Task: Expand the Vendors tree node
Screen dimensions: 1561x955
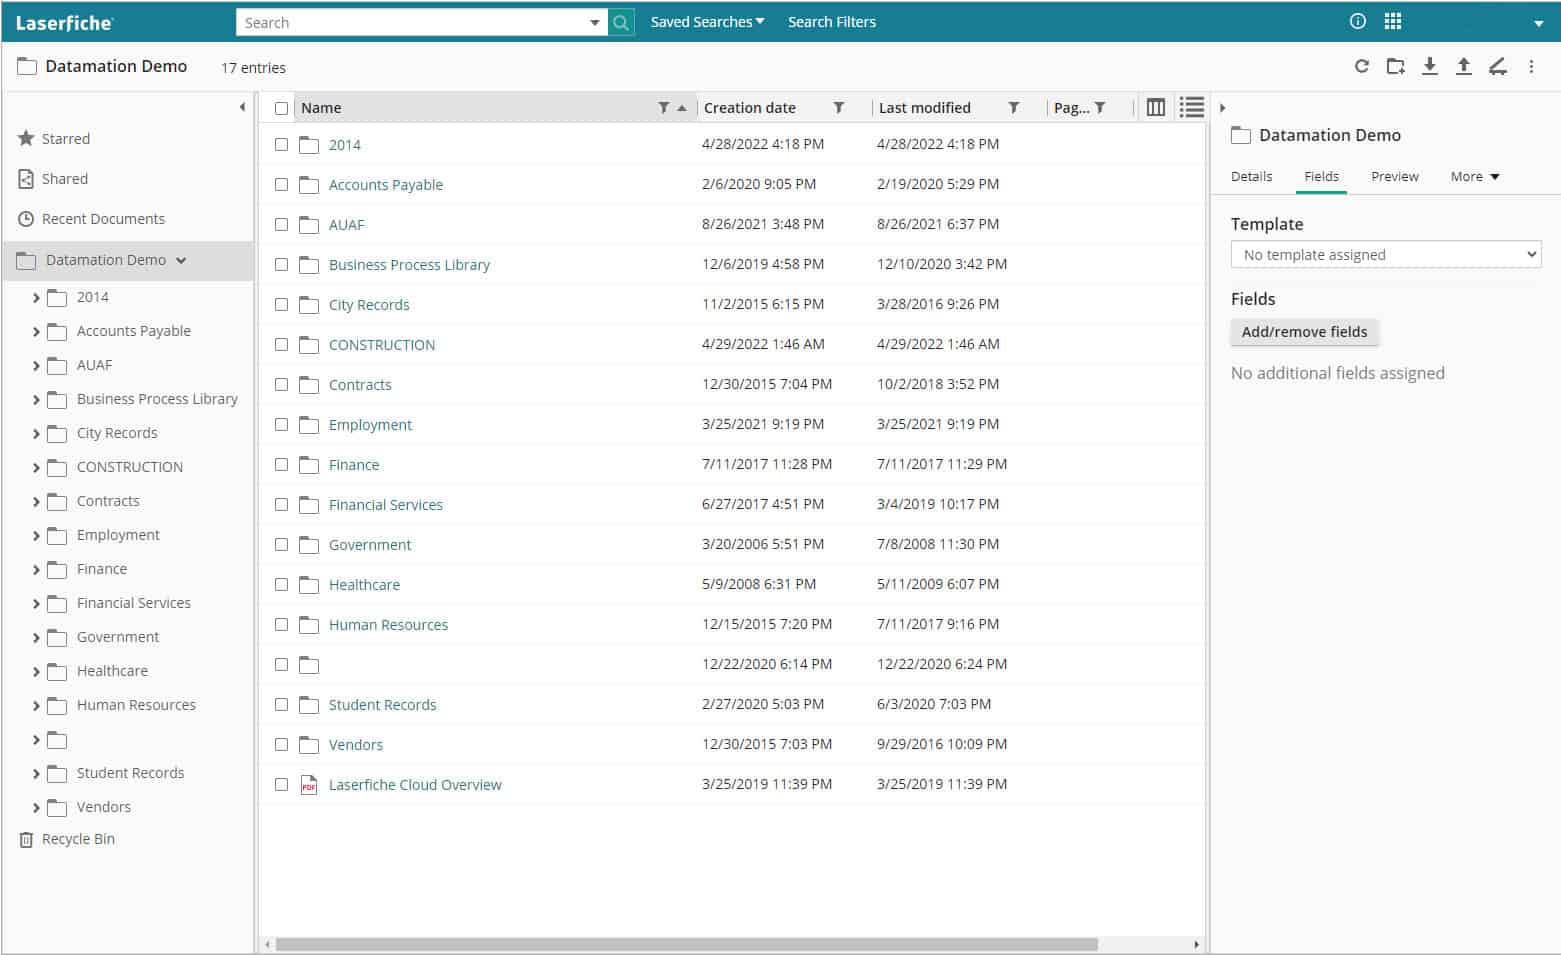Action: [x=36, y=808]
